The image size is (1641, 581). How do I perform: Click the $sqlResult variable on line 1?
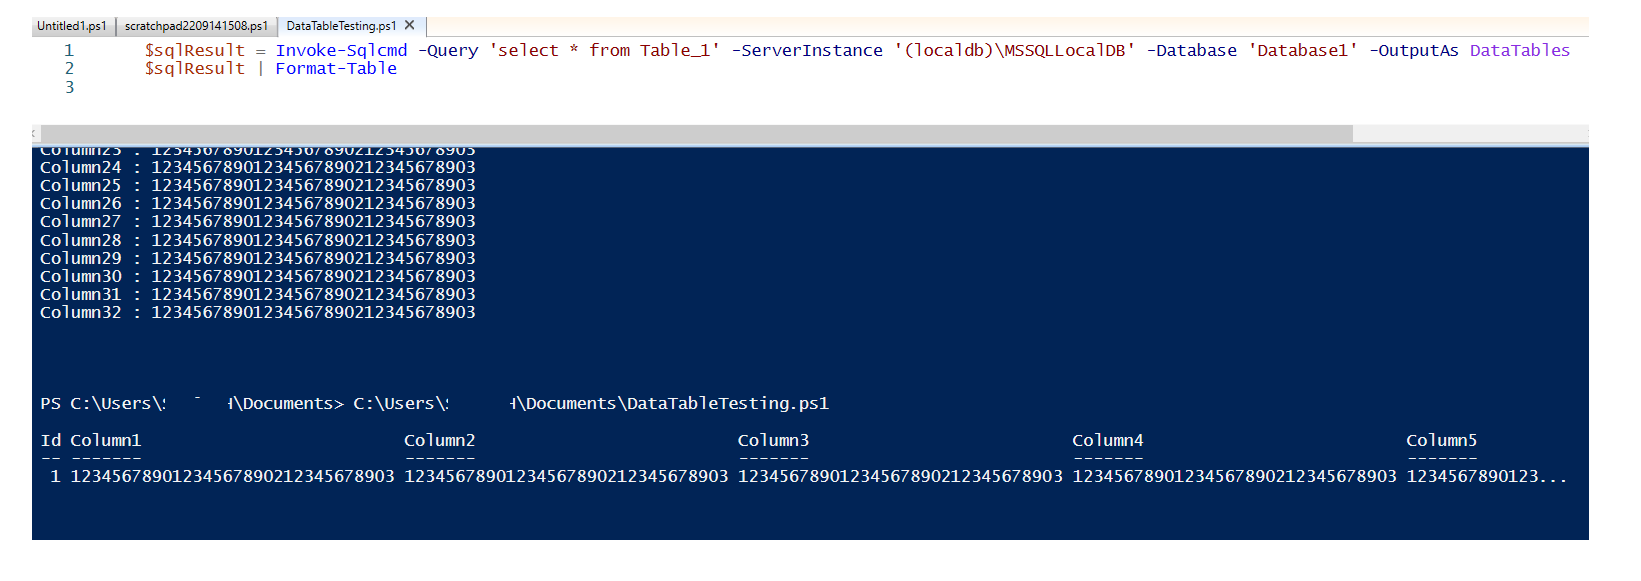[x=194, y=50]
